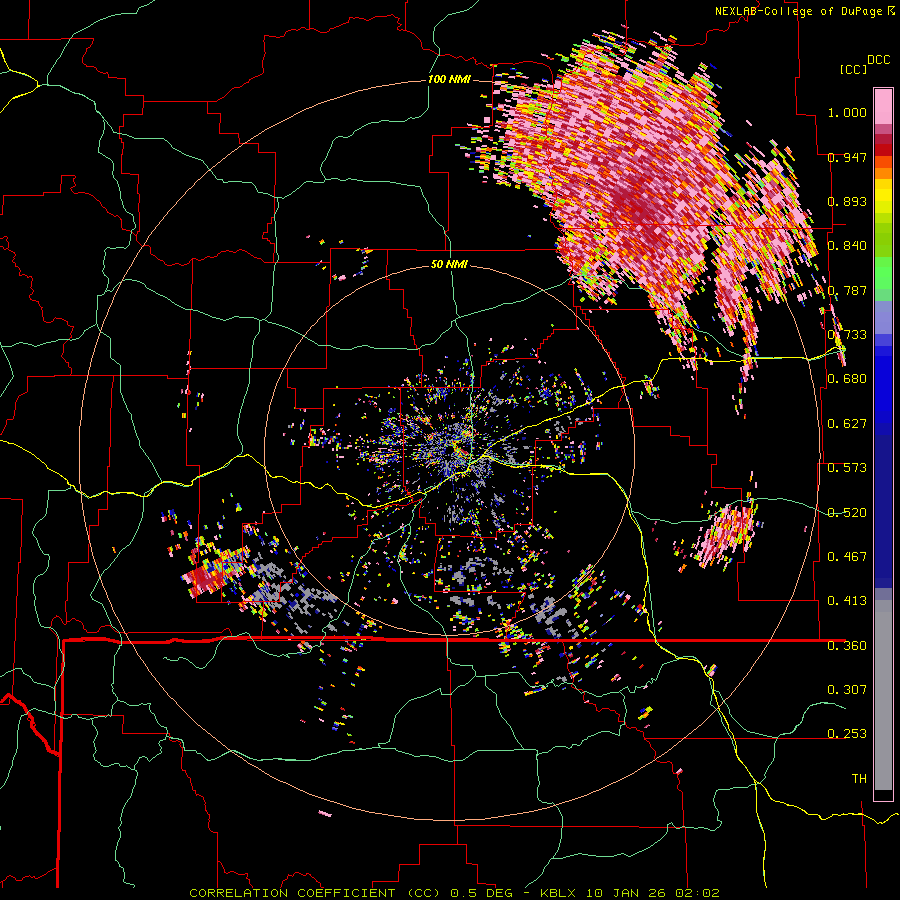Image resolution: width=900 pixels, height=900 pixels.
Task: Click the 0.840 legend value
Action: coord(847,246)
